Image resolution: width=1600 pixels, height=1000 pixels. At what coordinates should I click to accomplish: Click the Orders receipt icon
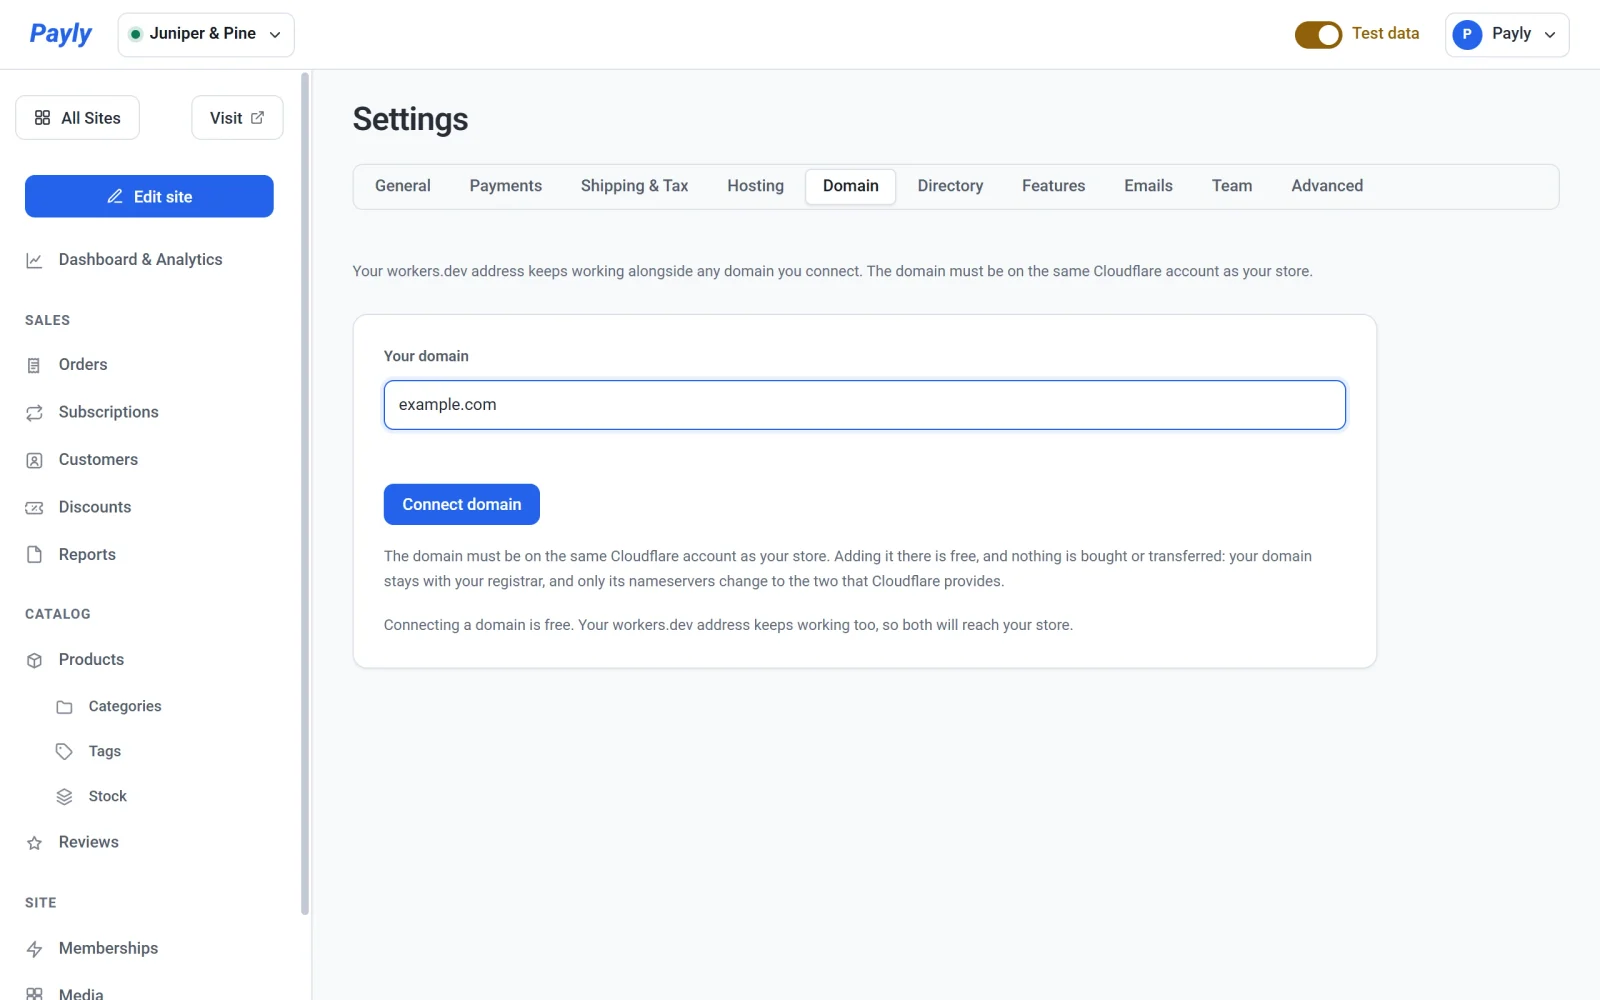coord(34,365)
